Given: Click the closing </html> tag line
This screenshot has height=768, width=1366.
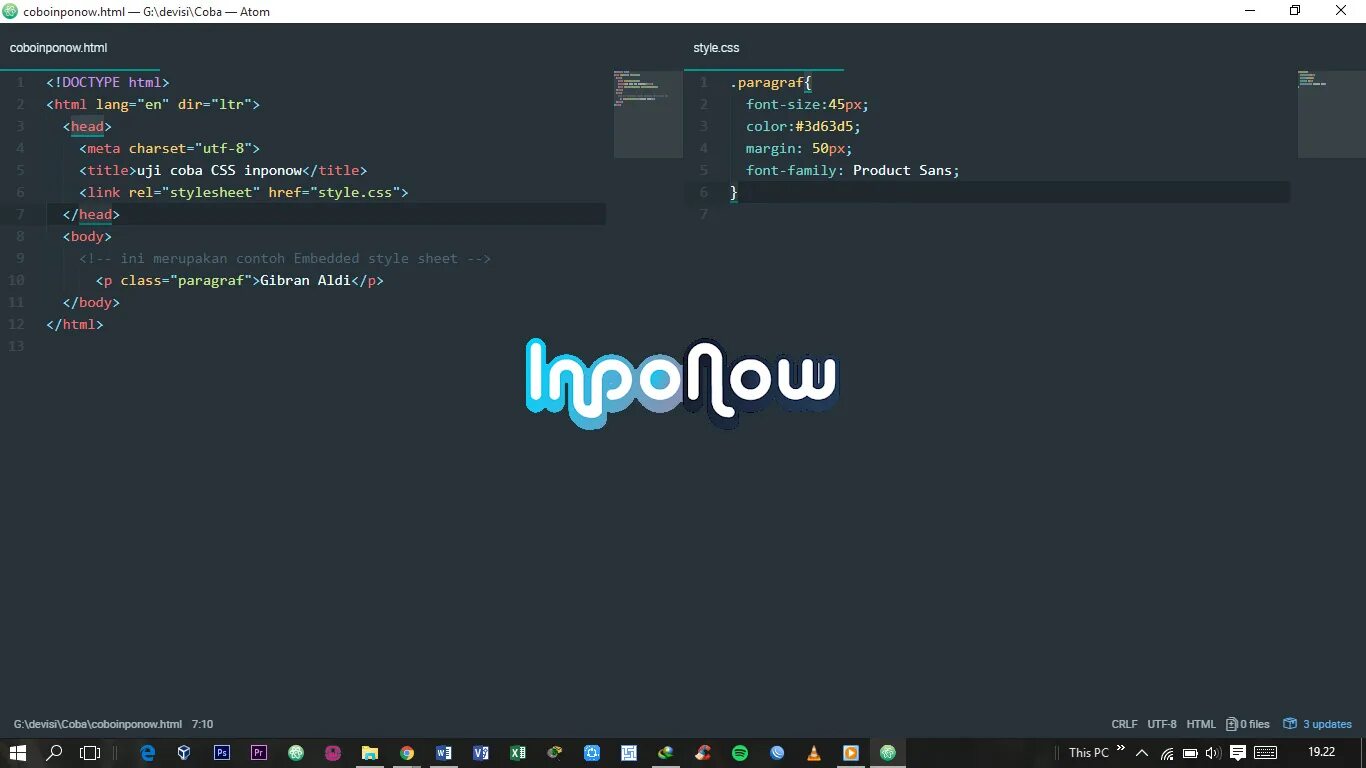Looking at the screenshot, I should tap(75, 324).
